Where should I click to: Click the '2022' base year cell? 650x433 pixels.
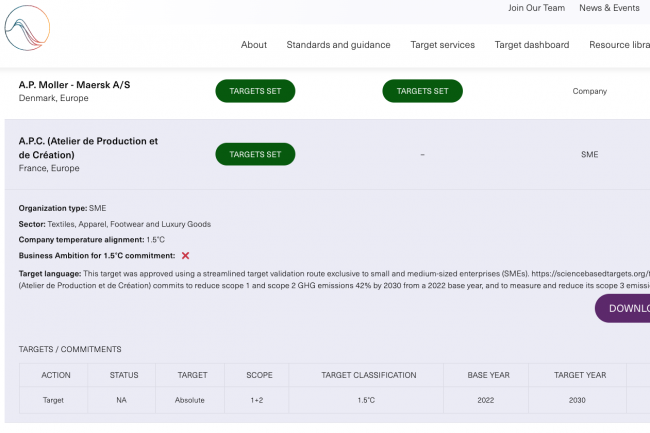(x=485, y=400)
